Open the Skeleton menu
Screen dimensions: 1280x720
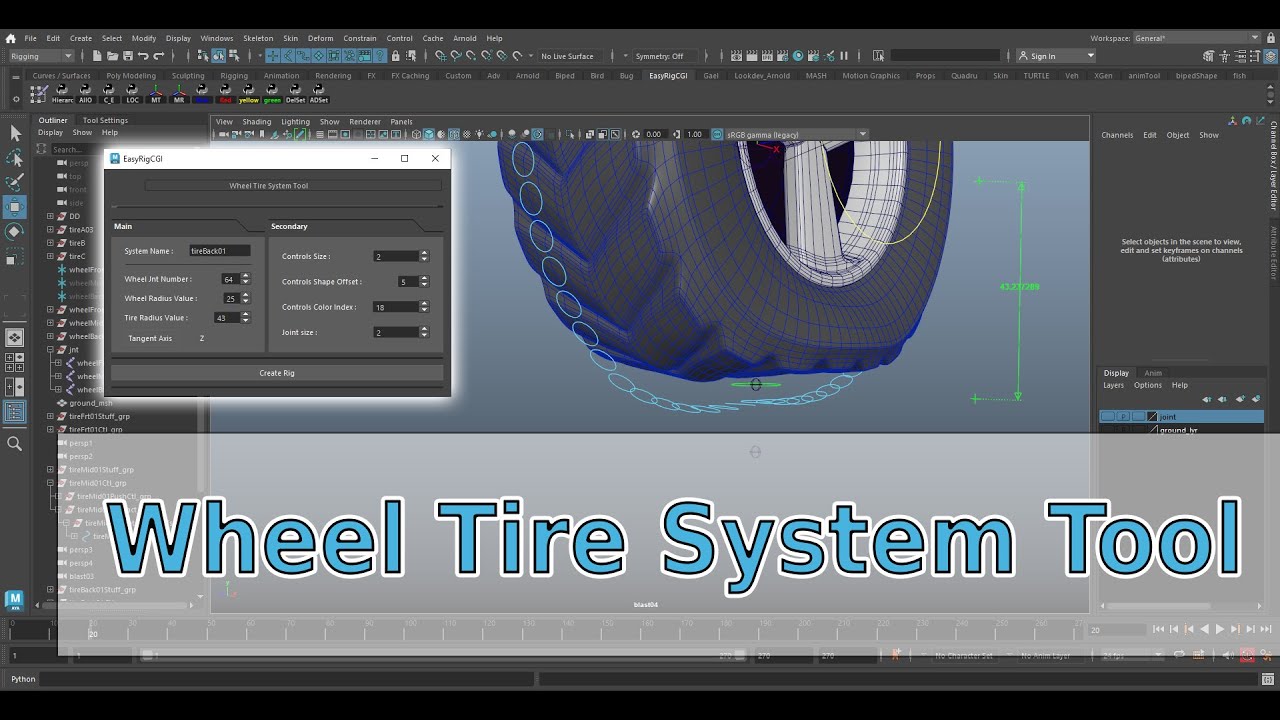[x=258, y=38]
